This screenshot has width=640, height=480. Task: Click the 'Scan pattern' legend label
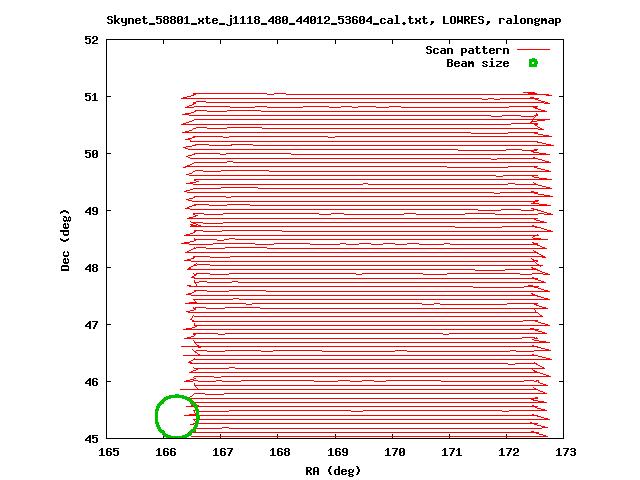(x=467, y=50)
